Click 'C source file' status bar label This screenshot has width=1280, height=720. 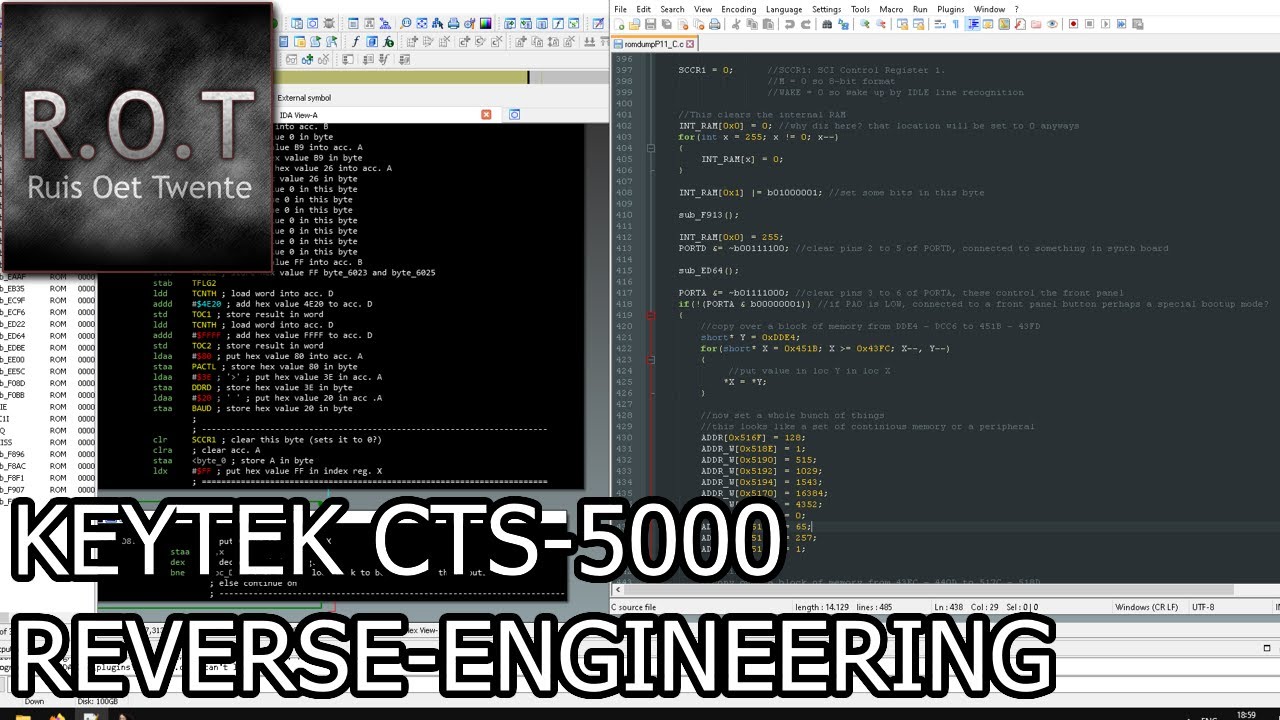(x=634, y=607)
